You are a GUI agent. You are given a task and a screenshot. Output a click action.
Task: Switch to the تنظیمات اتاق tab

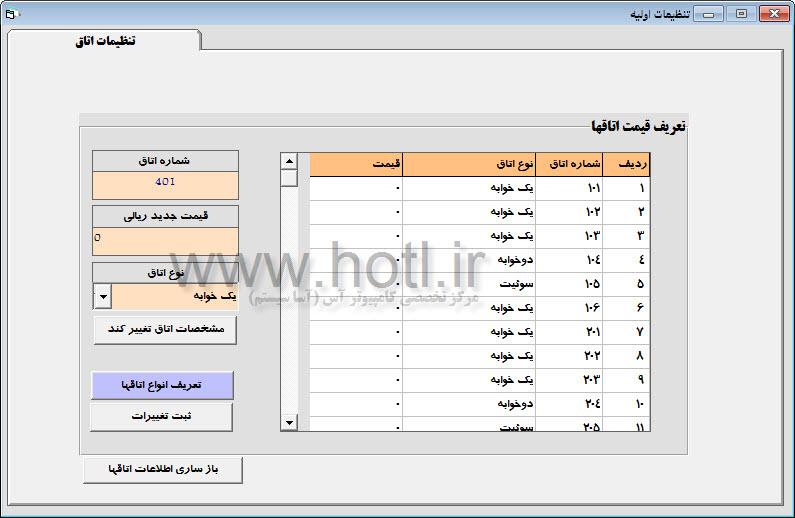(105, 41)
